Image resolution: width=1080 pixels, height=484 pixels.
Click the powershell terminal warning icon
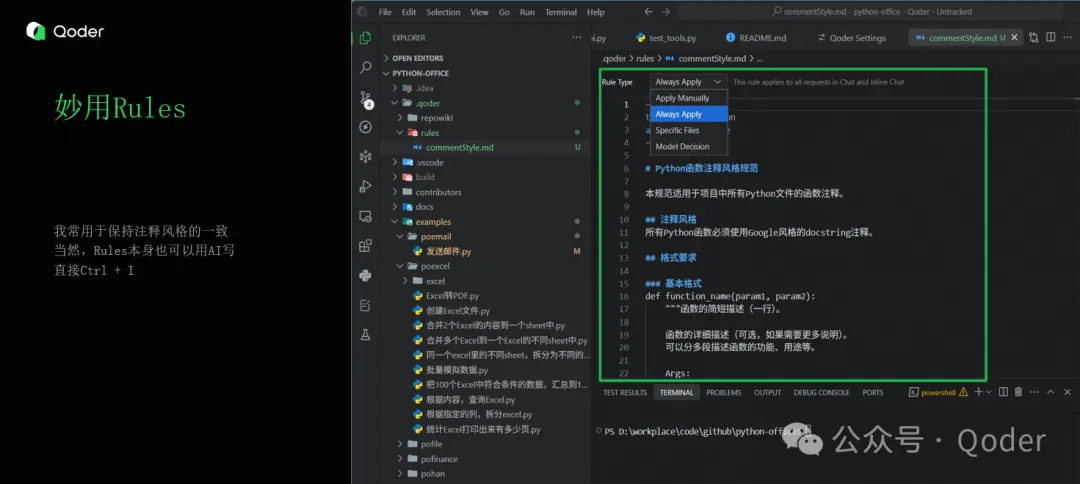click(x=963, y=392)
